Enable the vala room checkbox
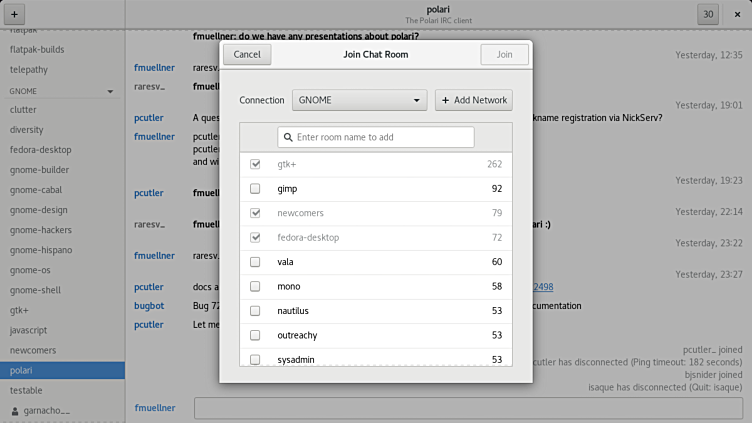This screenshot has height=423, width=752. 255,262
